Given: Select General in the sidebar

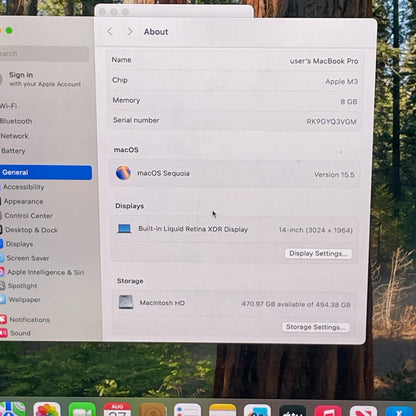Looking at the screenshot, I should click(46, 172).
